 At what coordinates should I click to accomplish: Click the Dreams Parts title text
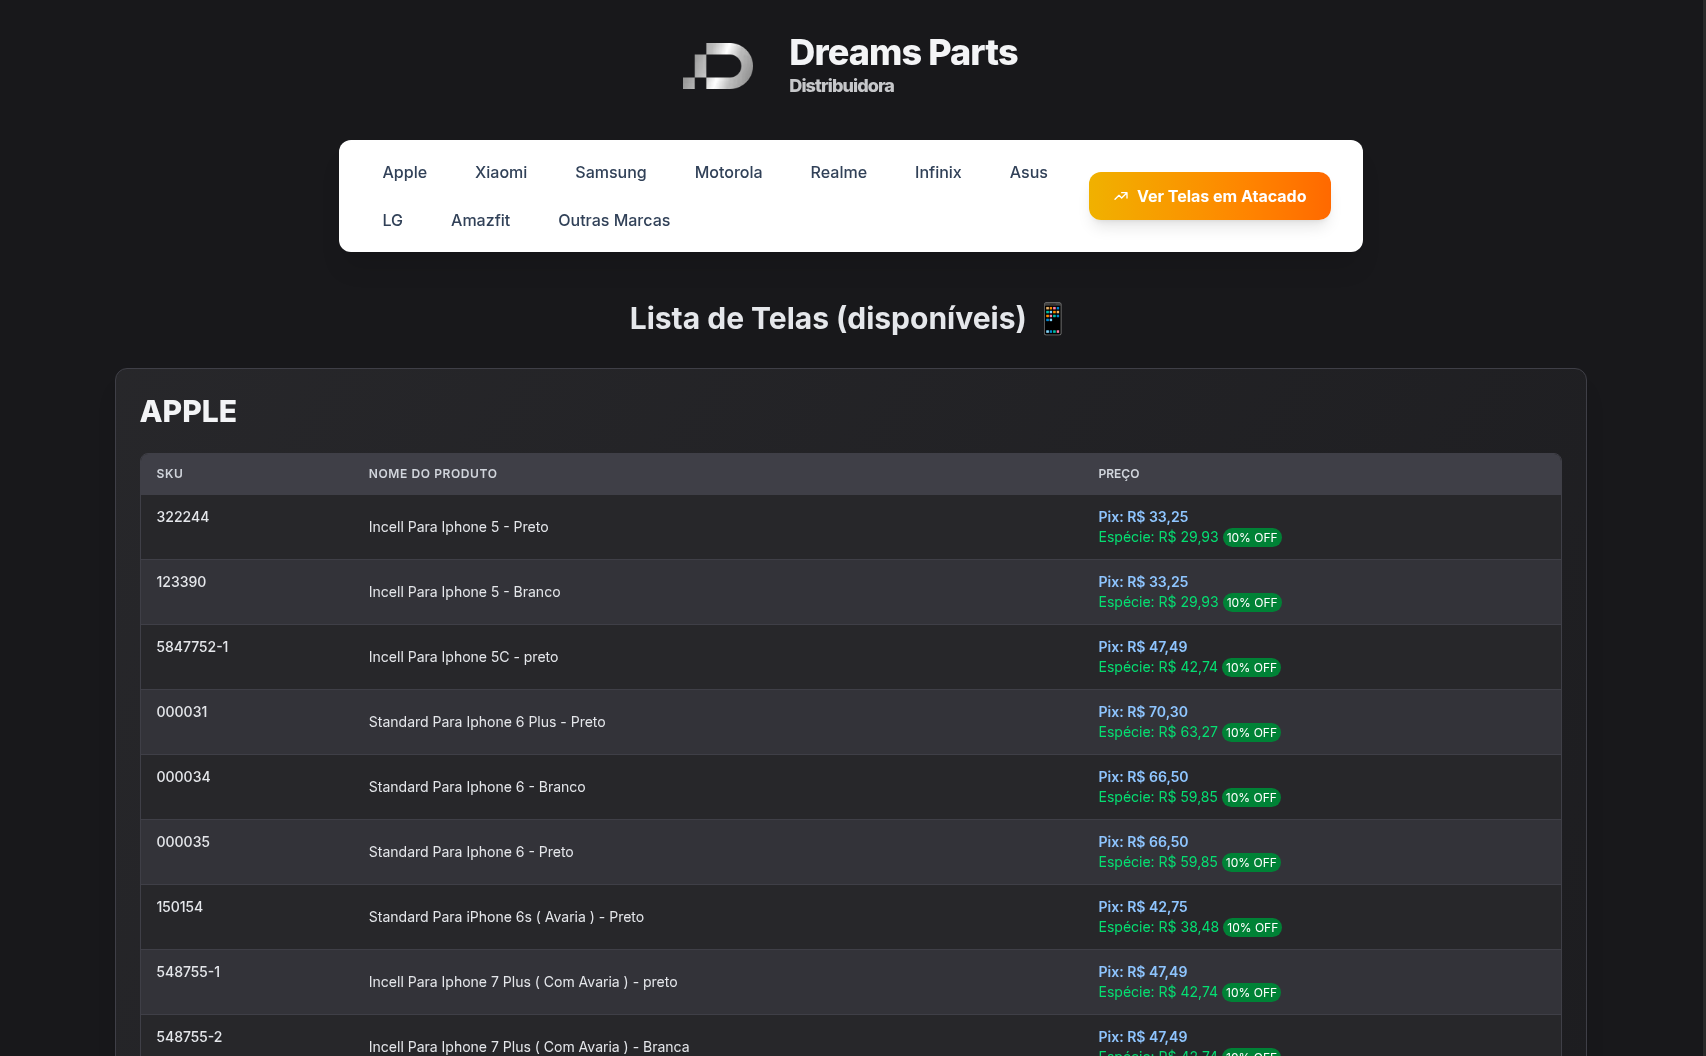coord(903,52)
